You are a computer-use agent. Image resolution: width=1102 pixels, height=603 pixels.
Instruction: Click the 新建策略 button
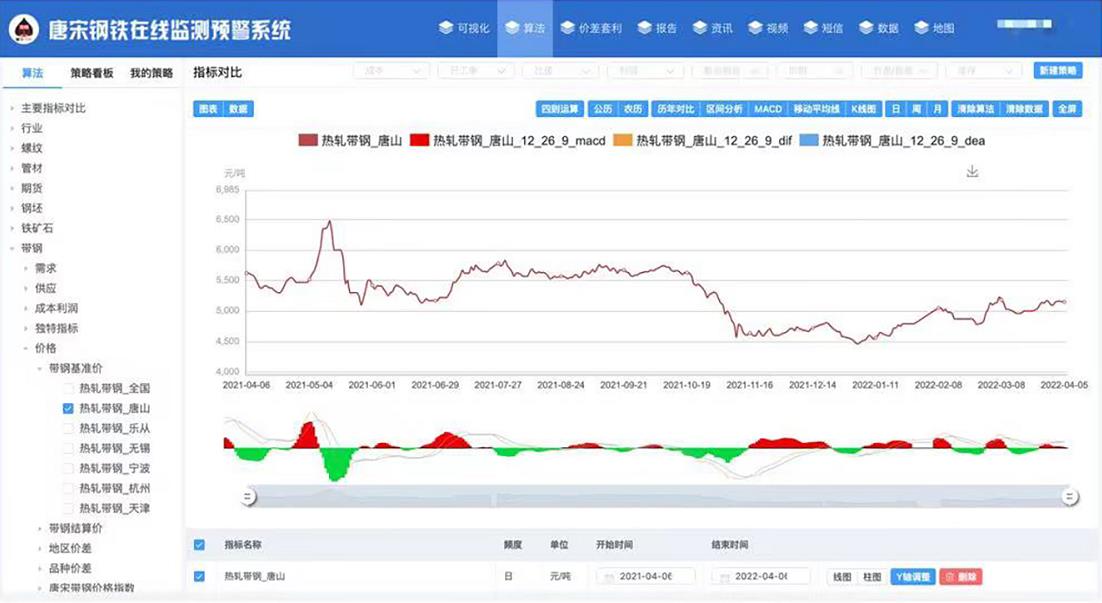pyautogui.click(x=1057, y=71)
